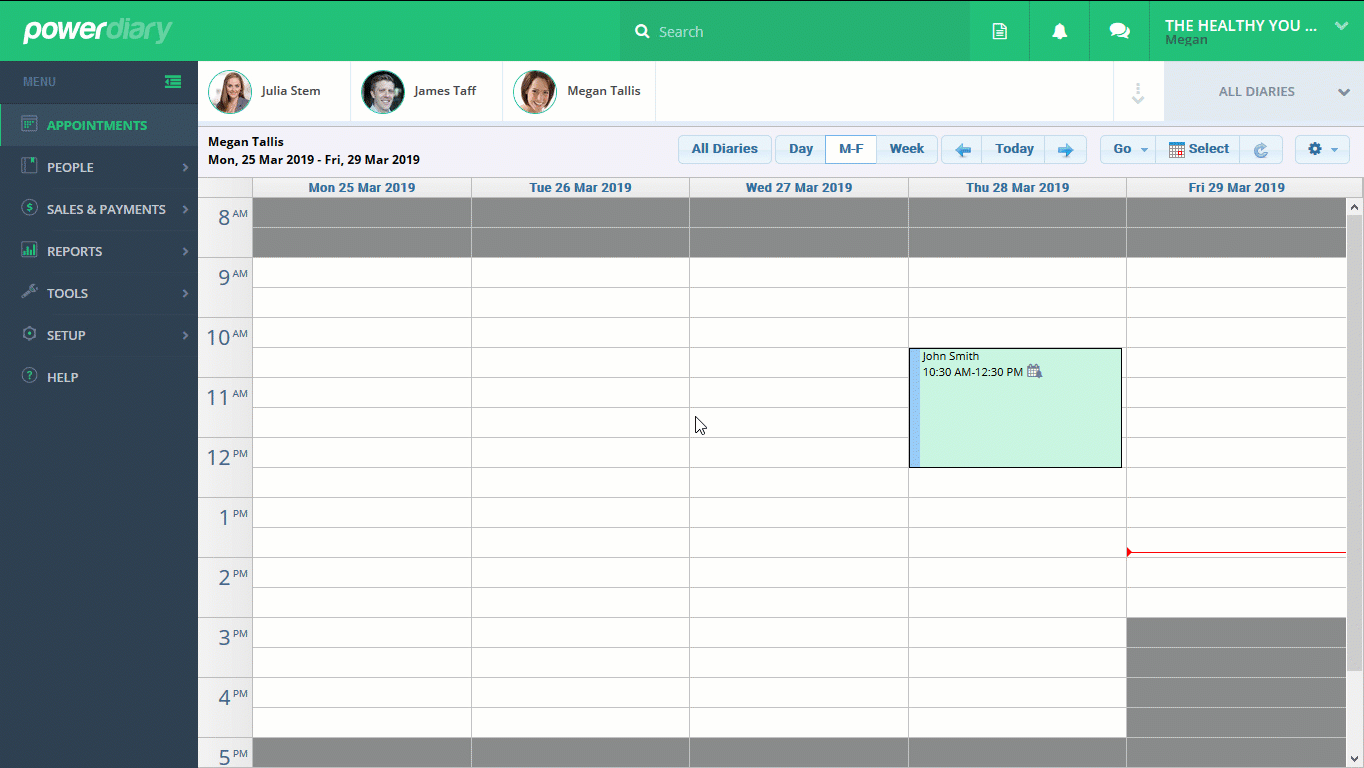This screenshot has height=768, width=1364.
Task: Expand the Setup menu
Action: pos(99,335)
